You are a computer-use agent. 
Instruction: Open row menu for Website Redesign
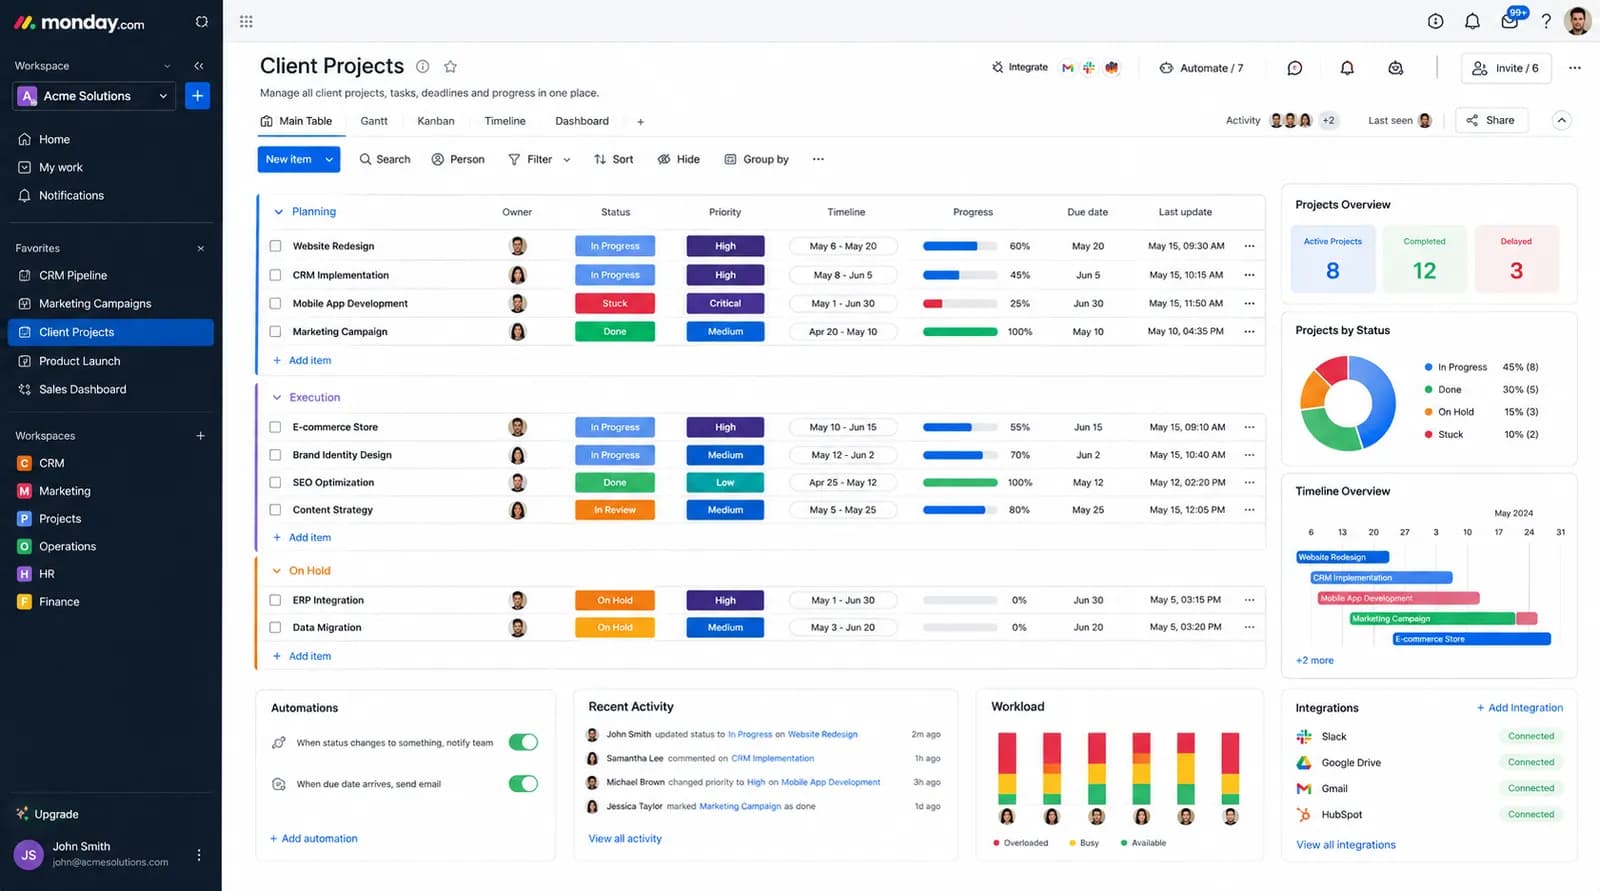1249,246
